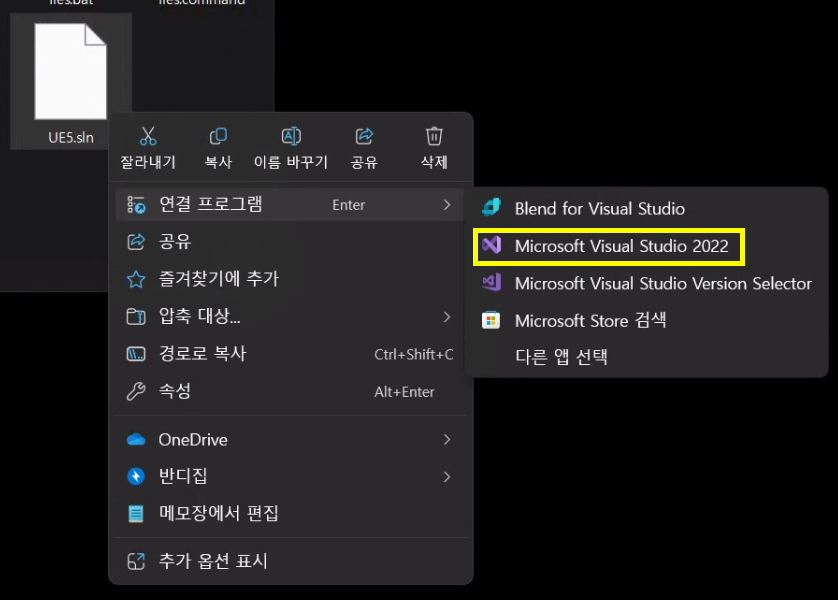Click the 반디집 menu label
The width and height of the screenshot is (838, 600).
click(183, 476)
